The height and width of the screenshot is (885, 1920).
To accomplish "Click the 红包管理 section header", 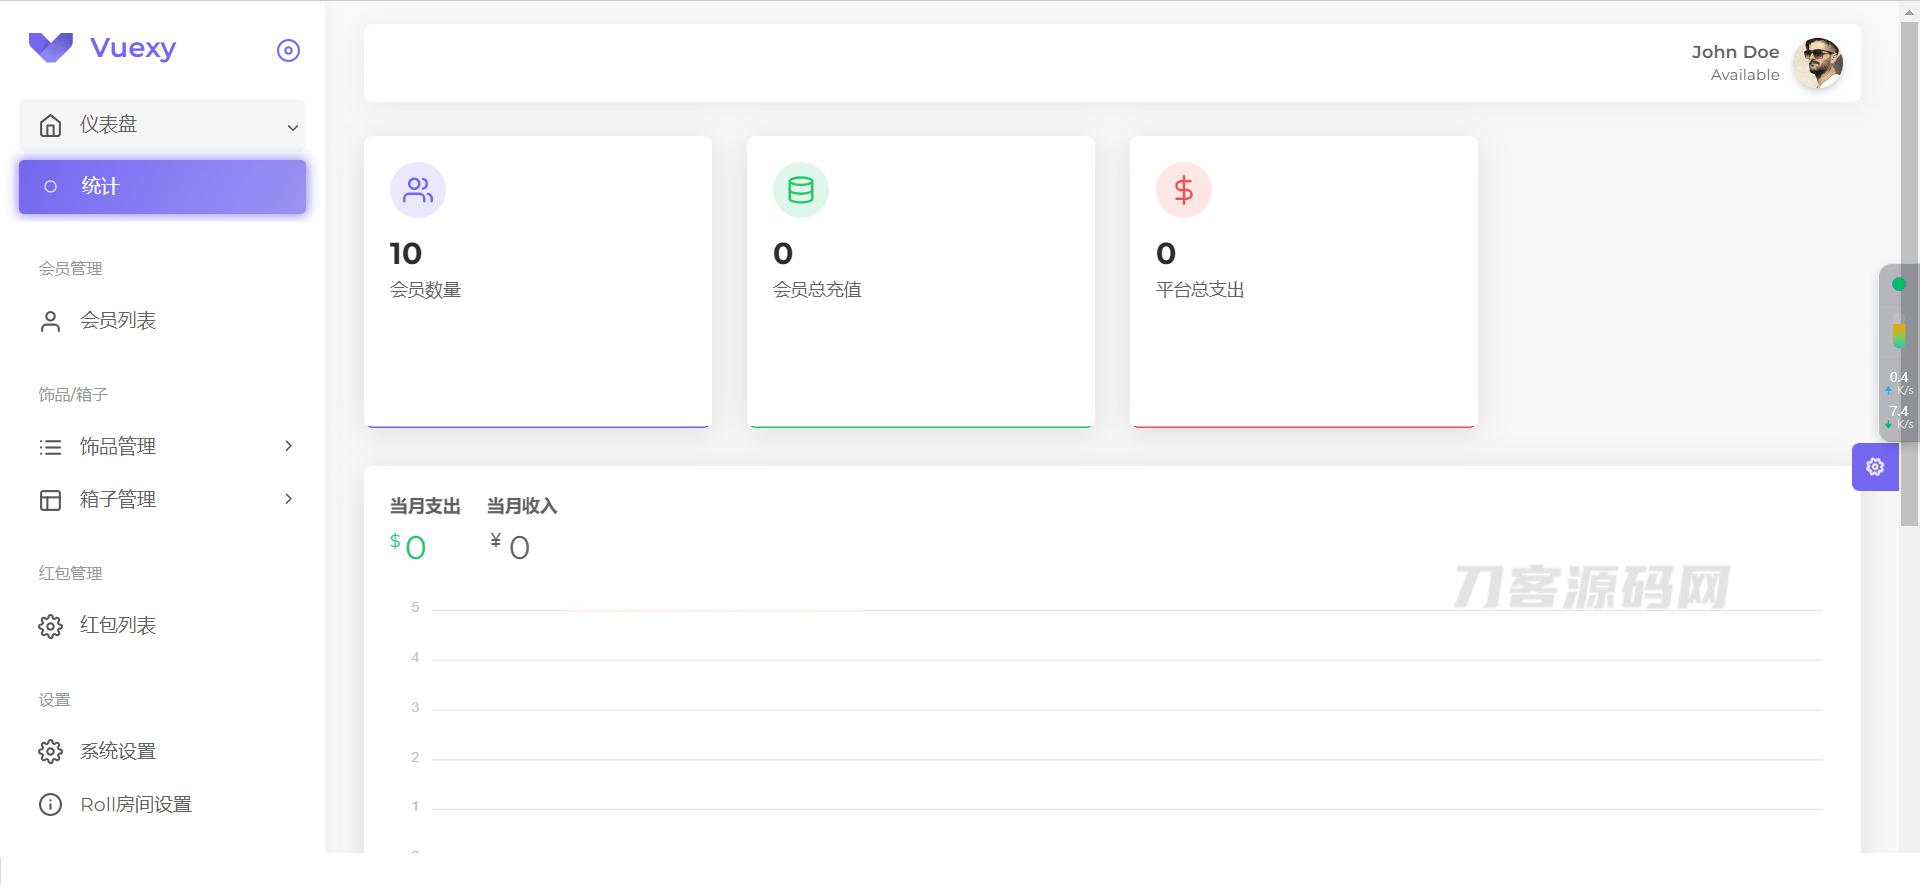I will tap(70, 574).
